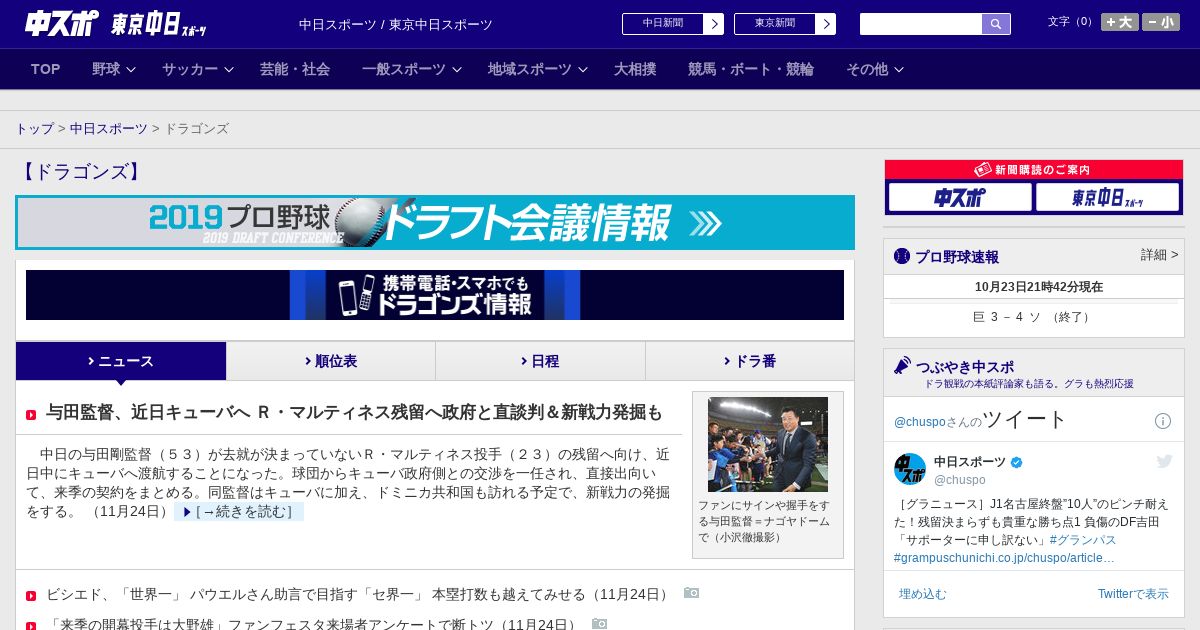The image size is (1200, 630).
Task: Expand the 一般スポーツ navigation dropdown
Action: [x=412, y=69]
